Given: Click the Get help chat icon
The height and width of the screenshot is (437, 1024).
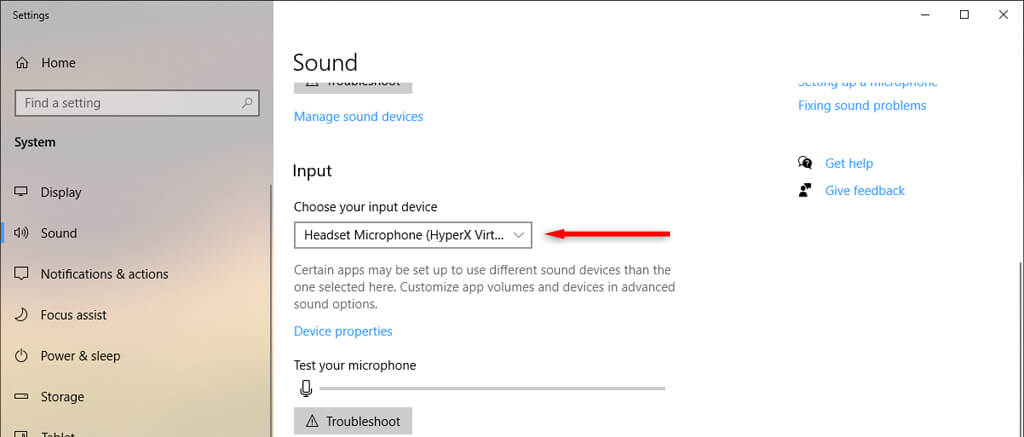Looking at the screenshot, I should coord(805,163).
